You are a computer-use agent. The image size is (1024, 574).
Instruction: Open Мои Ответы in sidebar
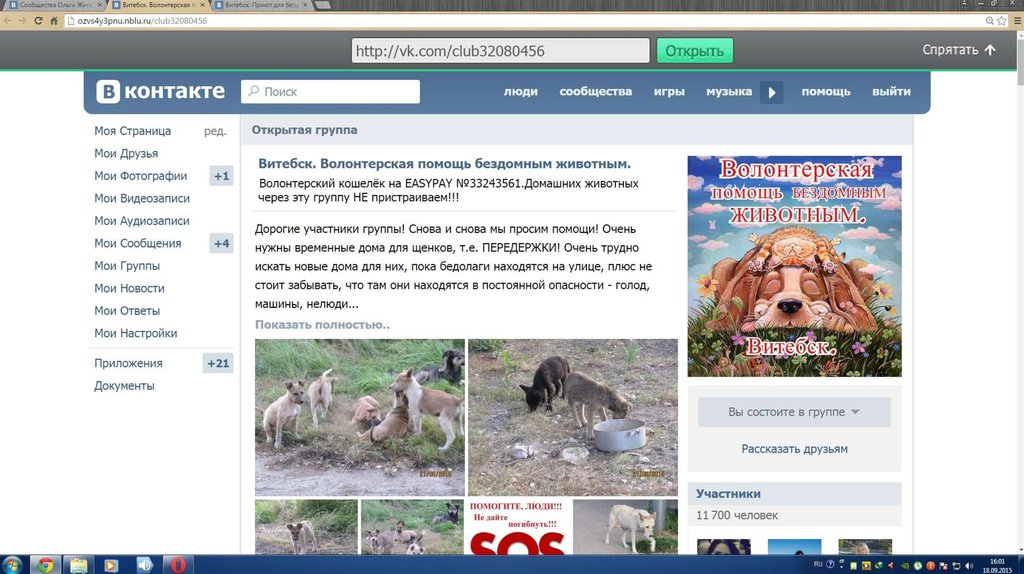click(127, 311)
